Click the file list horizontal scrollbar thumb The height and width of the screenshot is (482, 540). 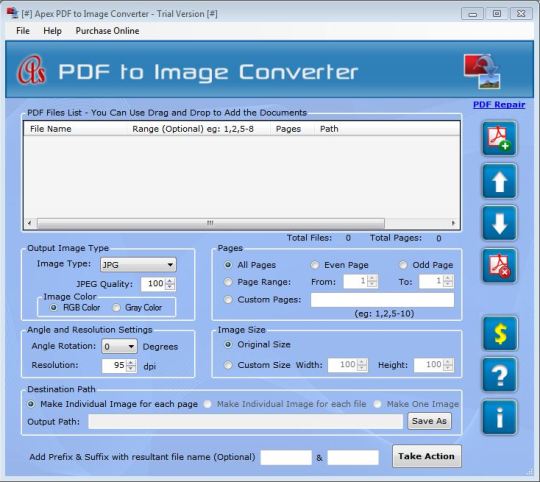click(210, 223)
